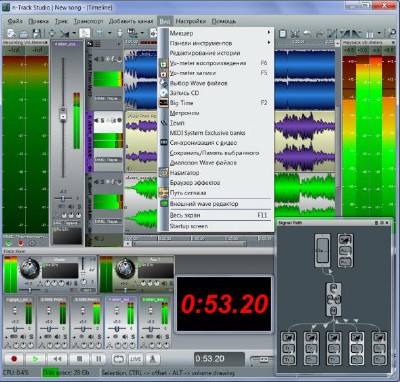Screen dimensions: 400x382
Task: Click the tall track volume fader handle
Action: [63, 114]
